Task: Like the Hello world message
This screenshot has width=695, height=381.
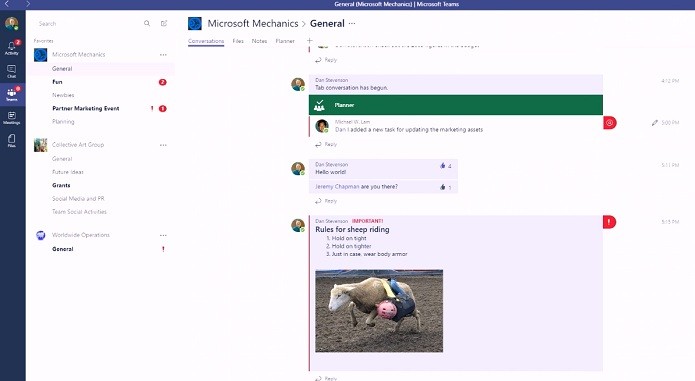Action: (442, 166)
